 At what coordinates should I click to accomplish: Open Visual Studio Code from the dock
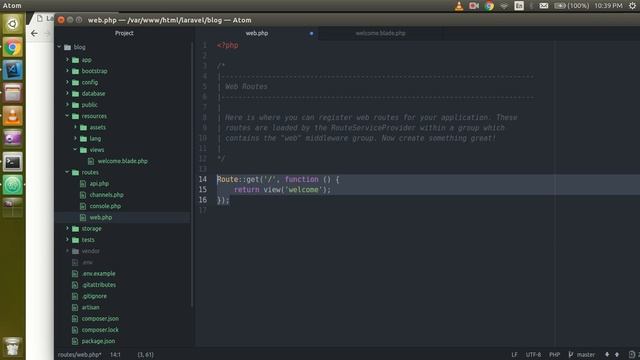tap(13, 70)
